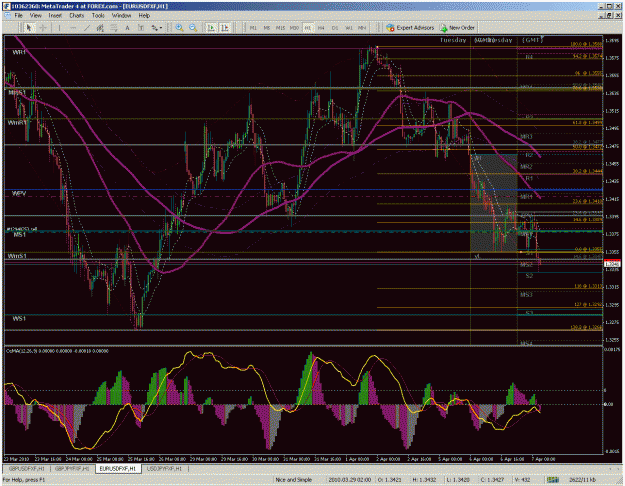Draw a vertical line
Viewport: 625px width, 486px height.
coord(59,28)
